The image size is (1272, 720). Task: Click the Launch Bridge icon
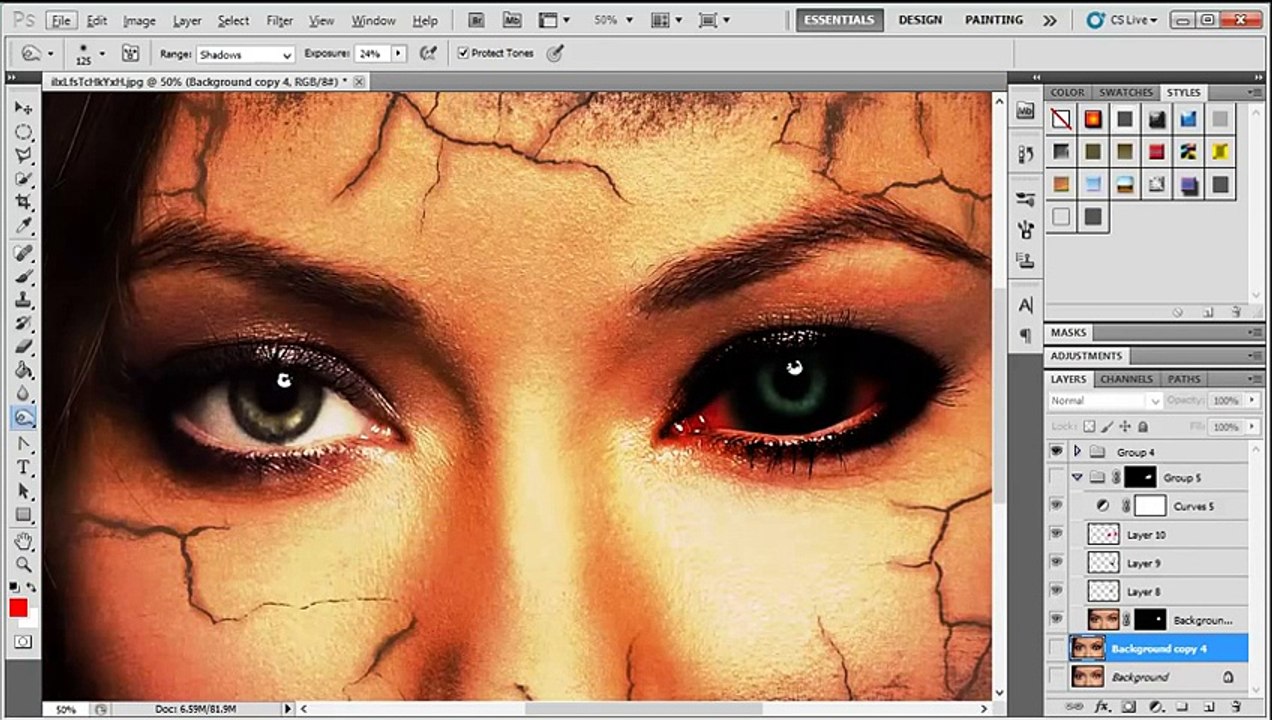pos(478,20)
